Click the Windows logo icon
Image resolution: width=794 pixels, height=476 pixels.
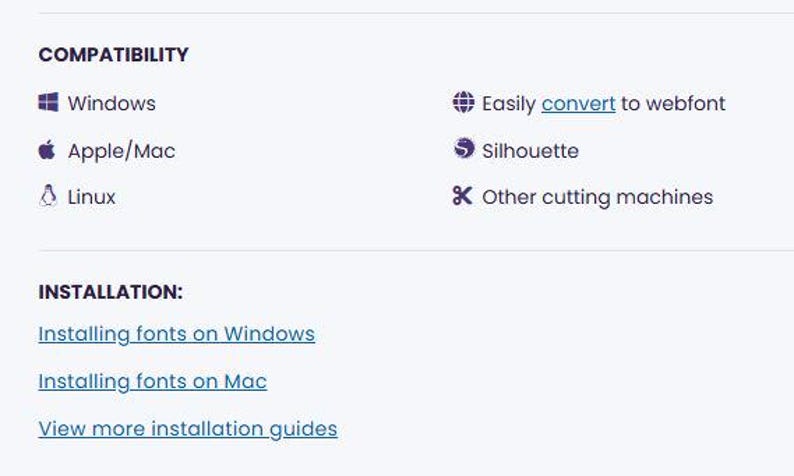pyautogui.click(x=48, y=102)
